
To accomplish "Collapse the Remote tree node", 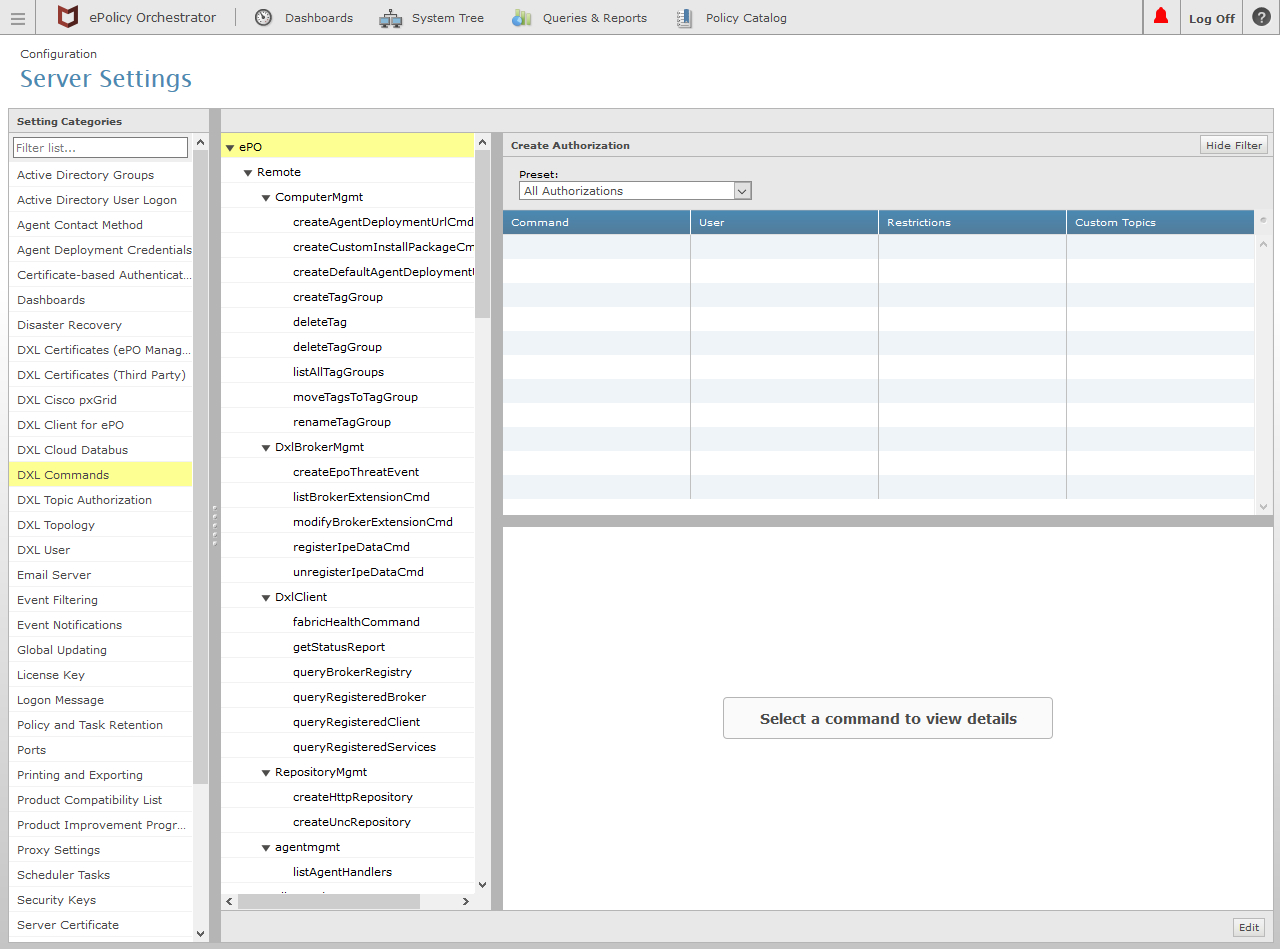I will [x=248, y=173].
